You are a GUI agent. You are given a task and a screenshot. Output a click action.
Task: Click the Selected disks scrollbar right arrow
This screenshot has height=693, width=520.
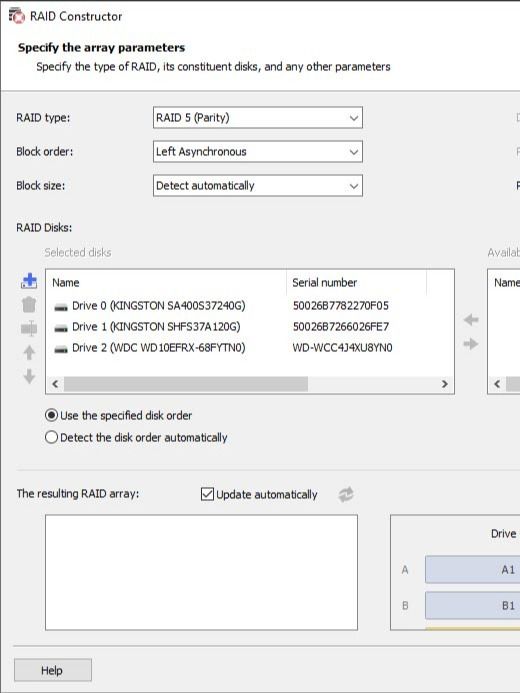pyautogui.click(x=445, y=384)
